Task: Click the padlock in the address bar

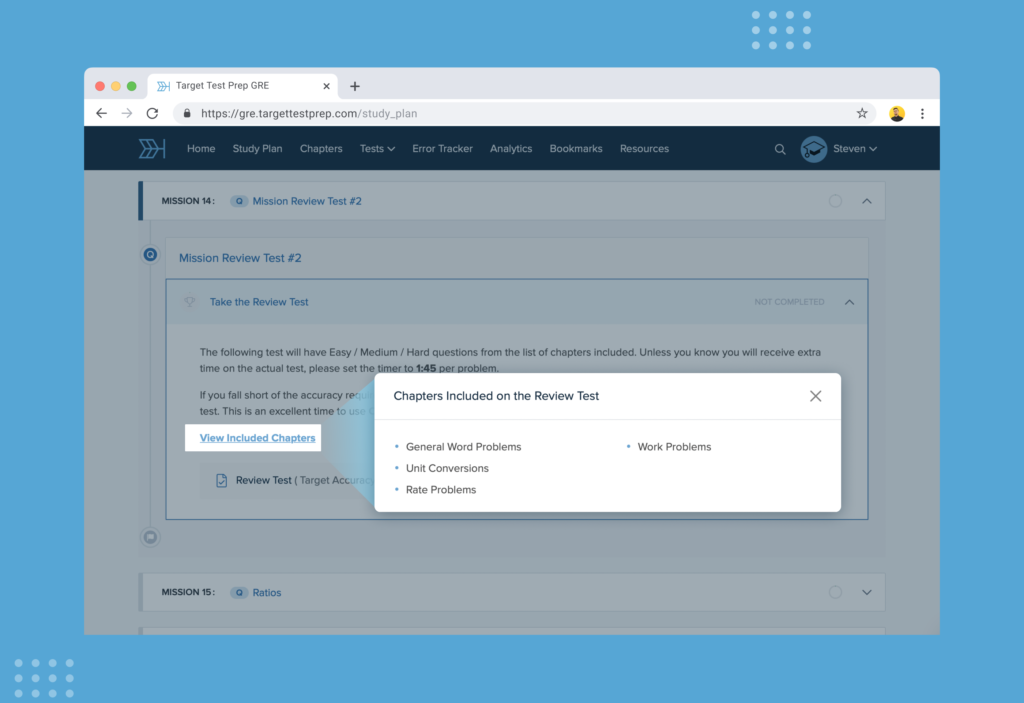Action: click(186, 113)
